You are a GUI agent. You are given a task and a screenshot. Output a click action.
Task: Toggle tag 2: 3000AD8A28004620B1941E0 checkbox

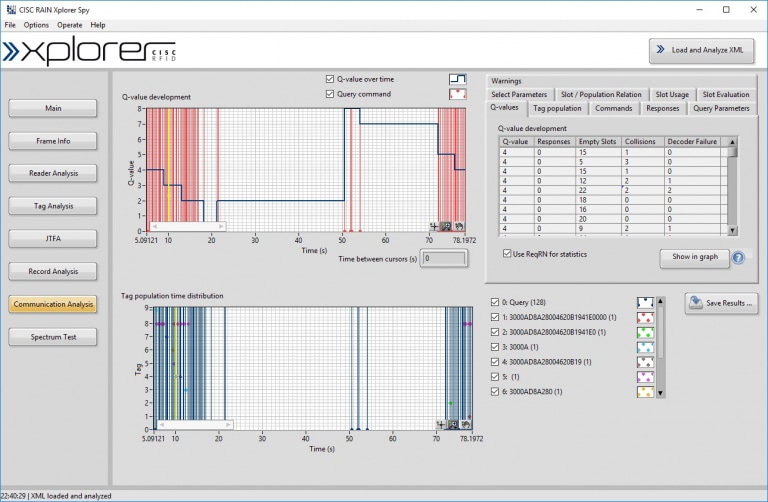[495, 332]
